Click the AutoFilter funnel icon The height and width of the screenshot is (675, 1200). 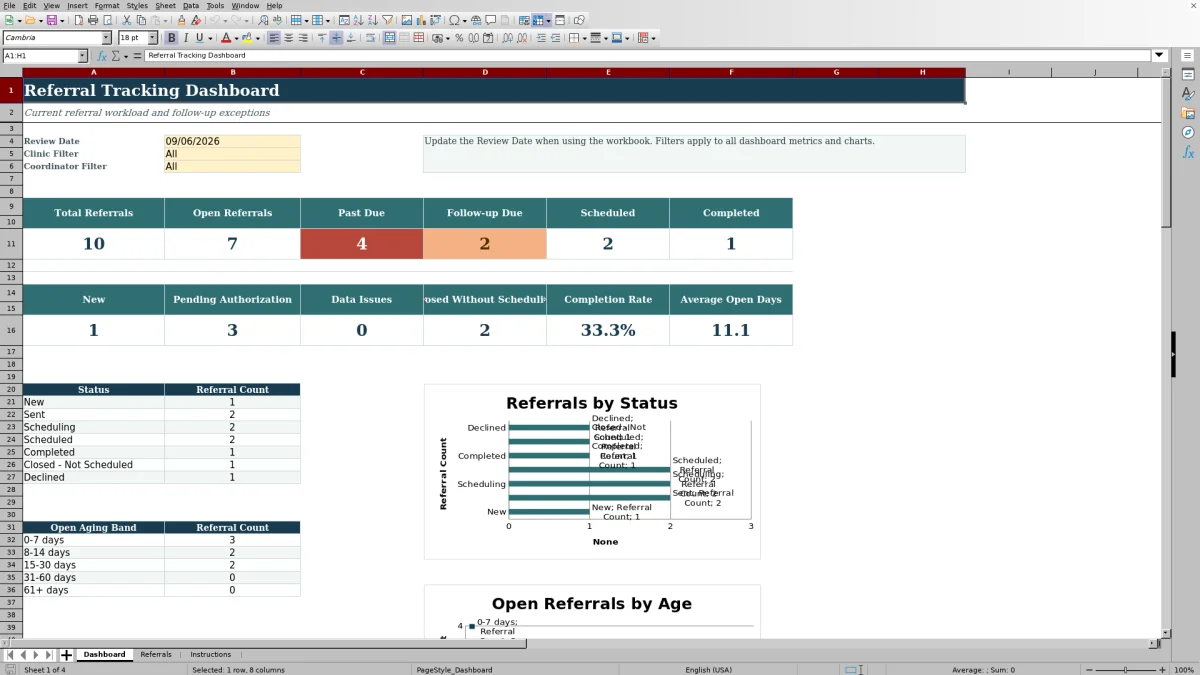pyautogui.click(x=386, y=20)
